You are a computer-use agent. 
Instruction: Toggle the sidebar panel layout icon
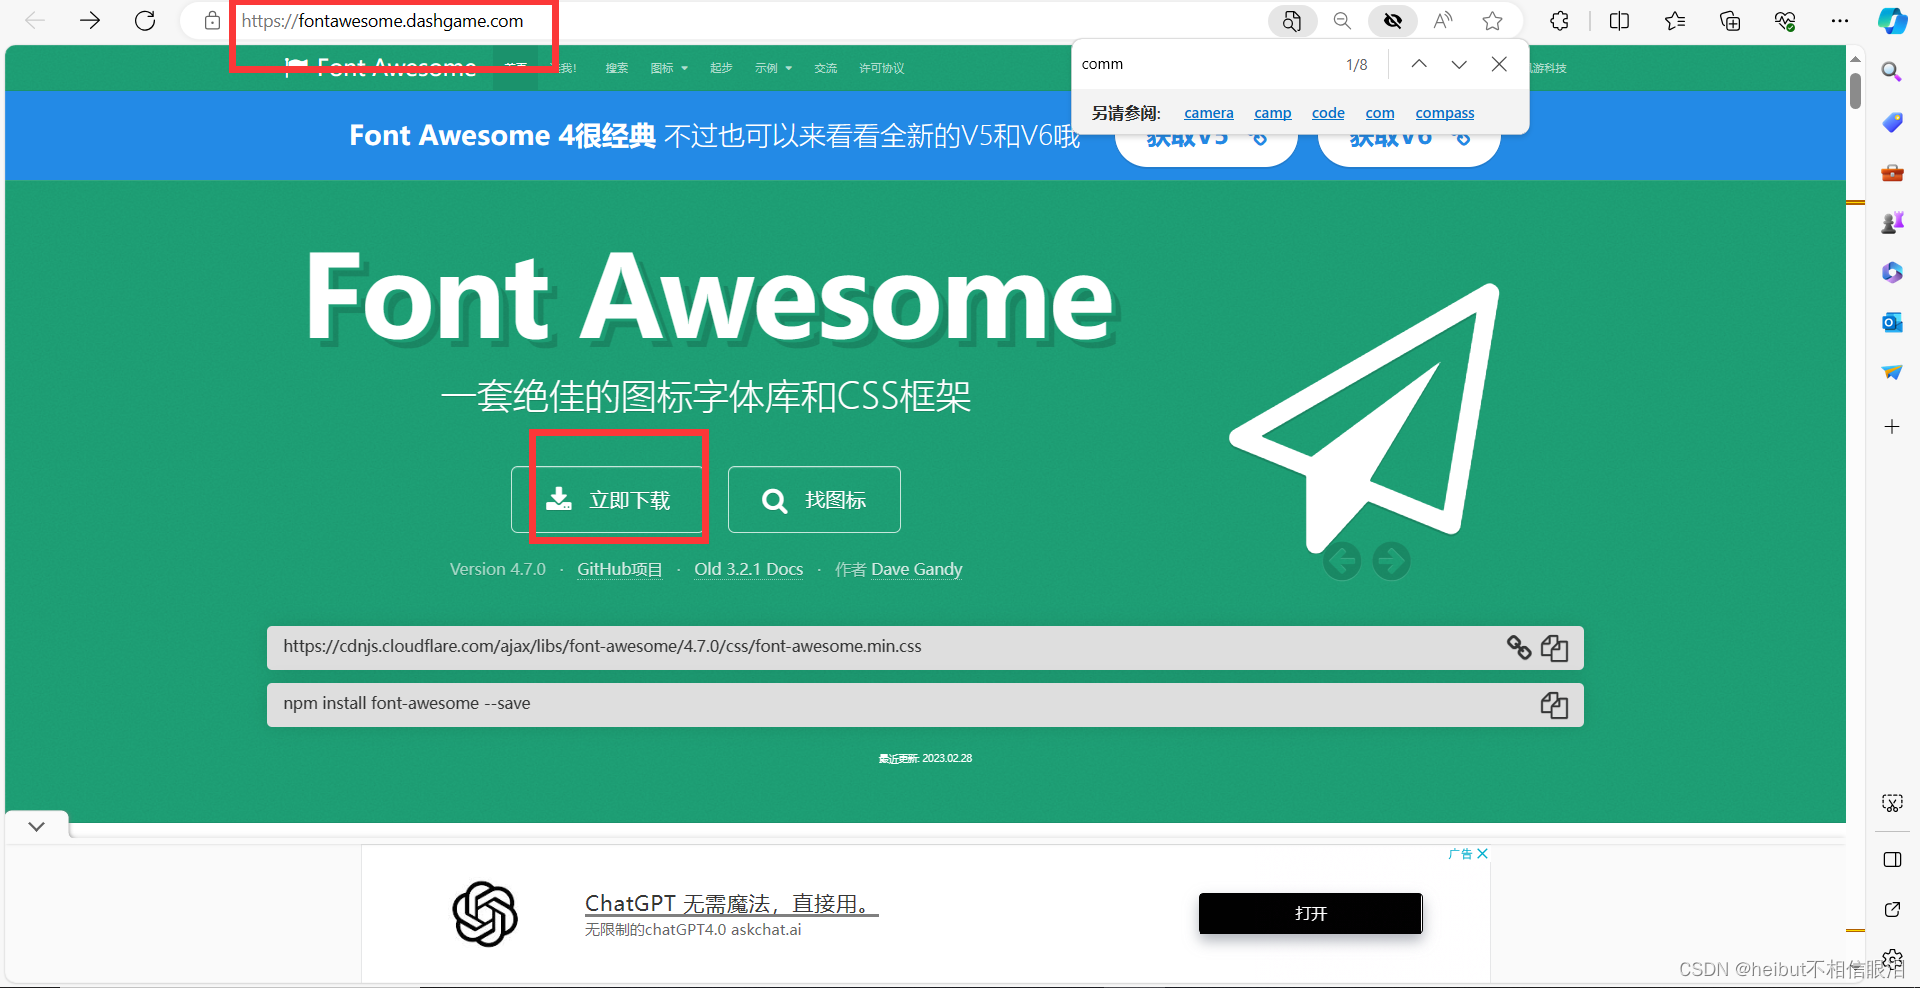(x=1892, y=860)
